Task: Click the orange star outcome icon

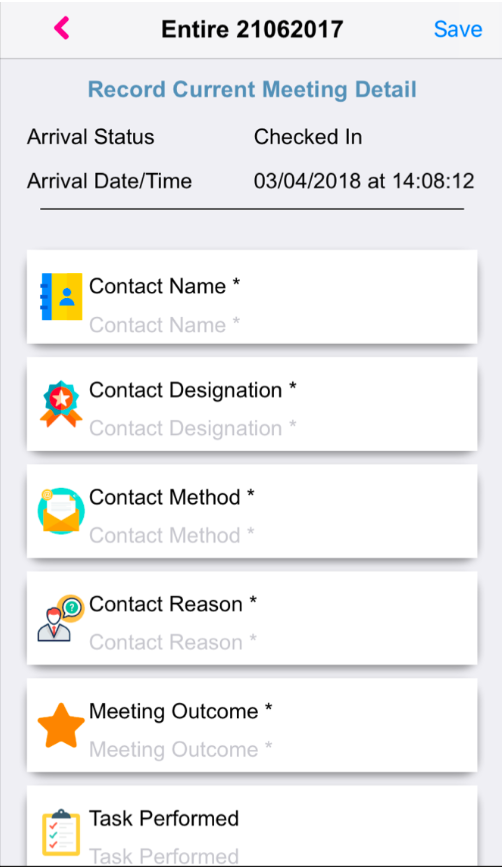Action: [61, 725]
